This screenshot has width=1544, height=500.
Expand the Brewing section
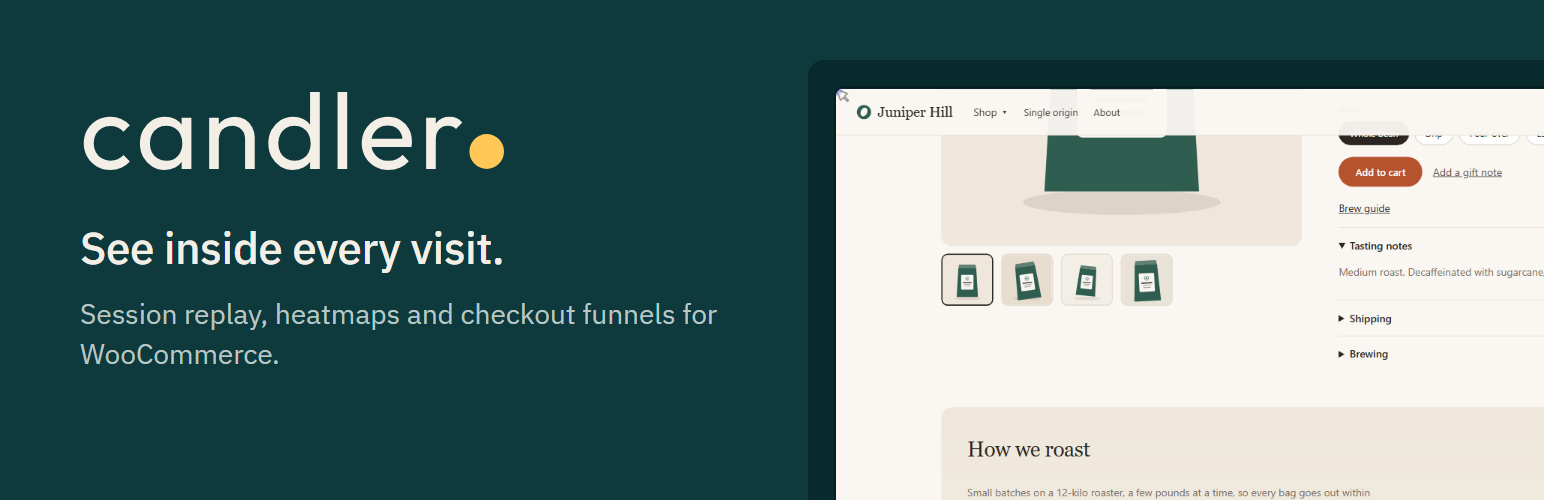1363,354
